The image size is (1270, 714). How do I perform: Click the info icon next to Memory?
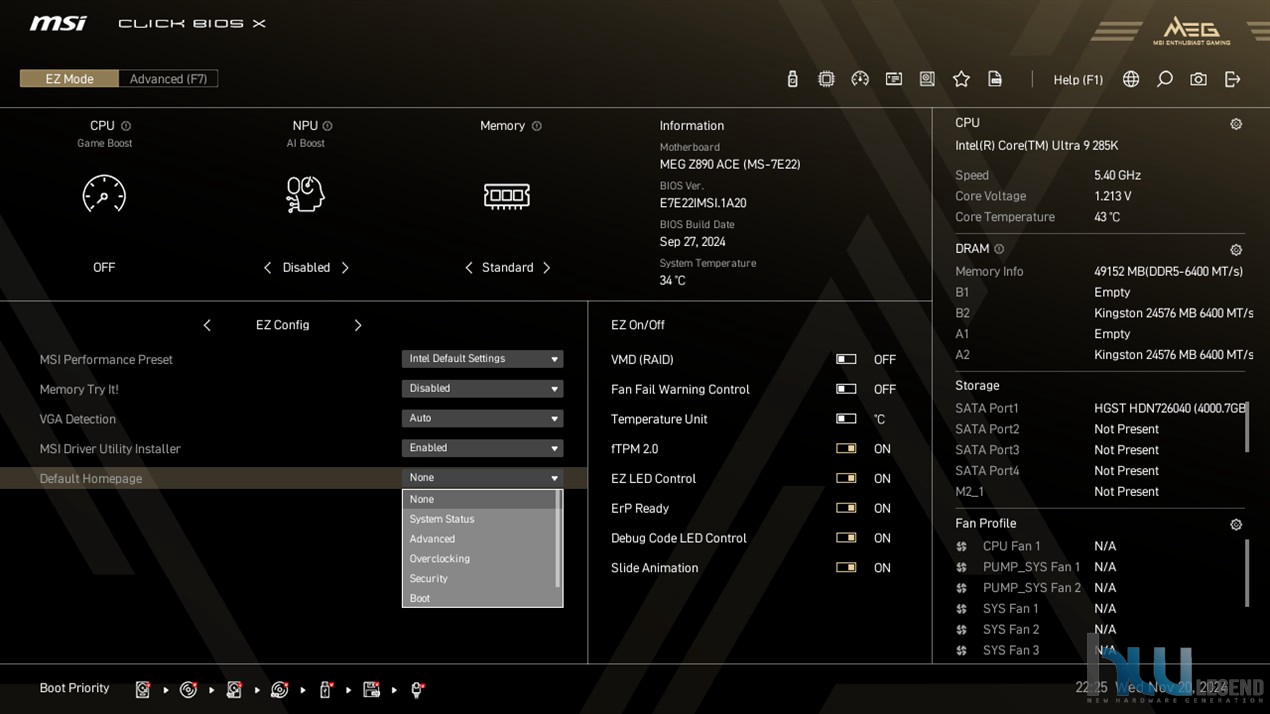[537, 126]
